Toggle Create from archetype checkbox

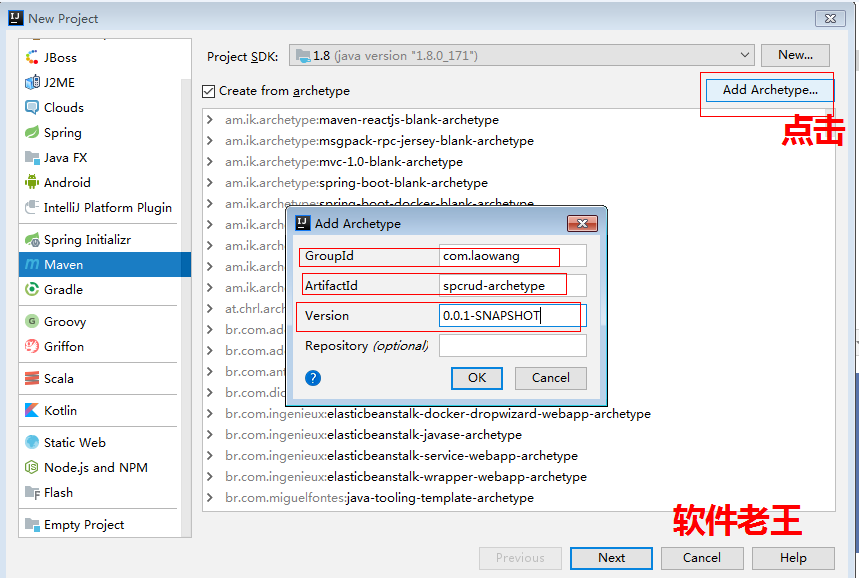(208, 91)
